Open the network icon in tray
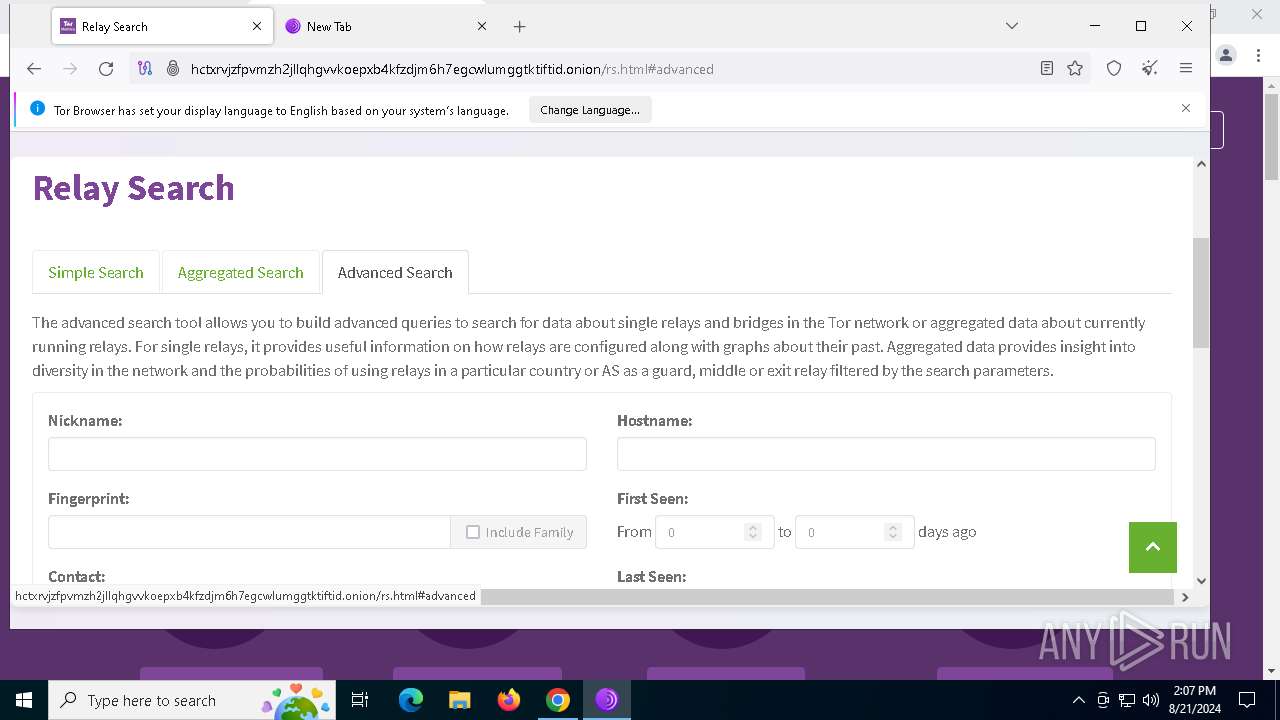1280x720 pixels. 1127,700
